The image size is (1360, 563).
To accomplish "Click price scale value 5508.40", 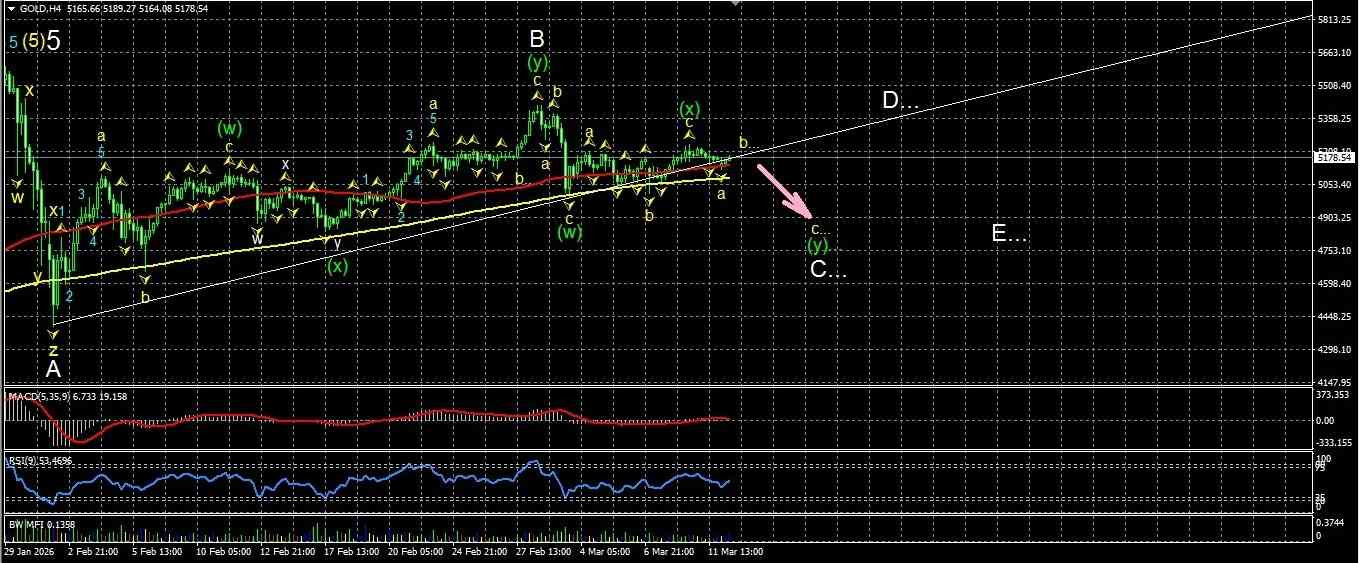I will [x=1334, y=86].
